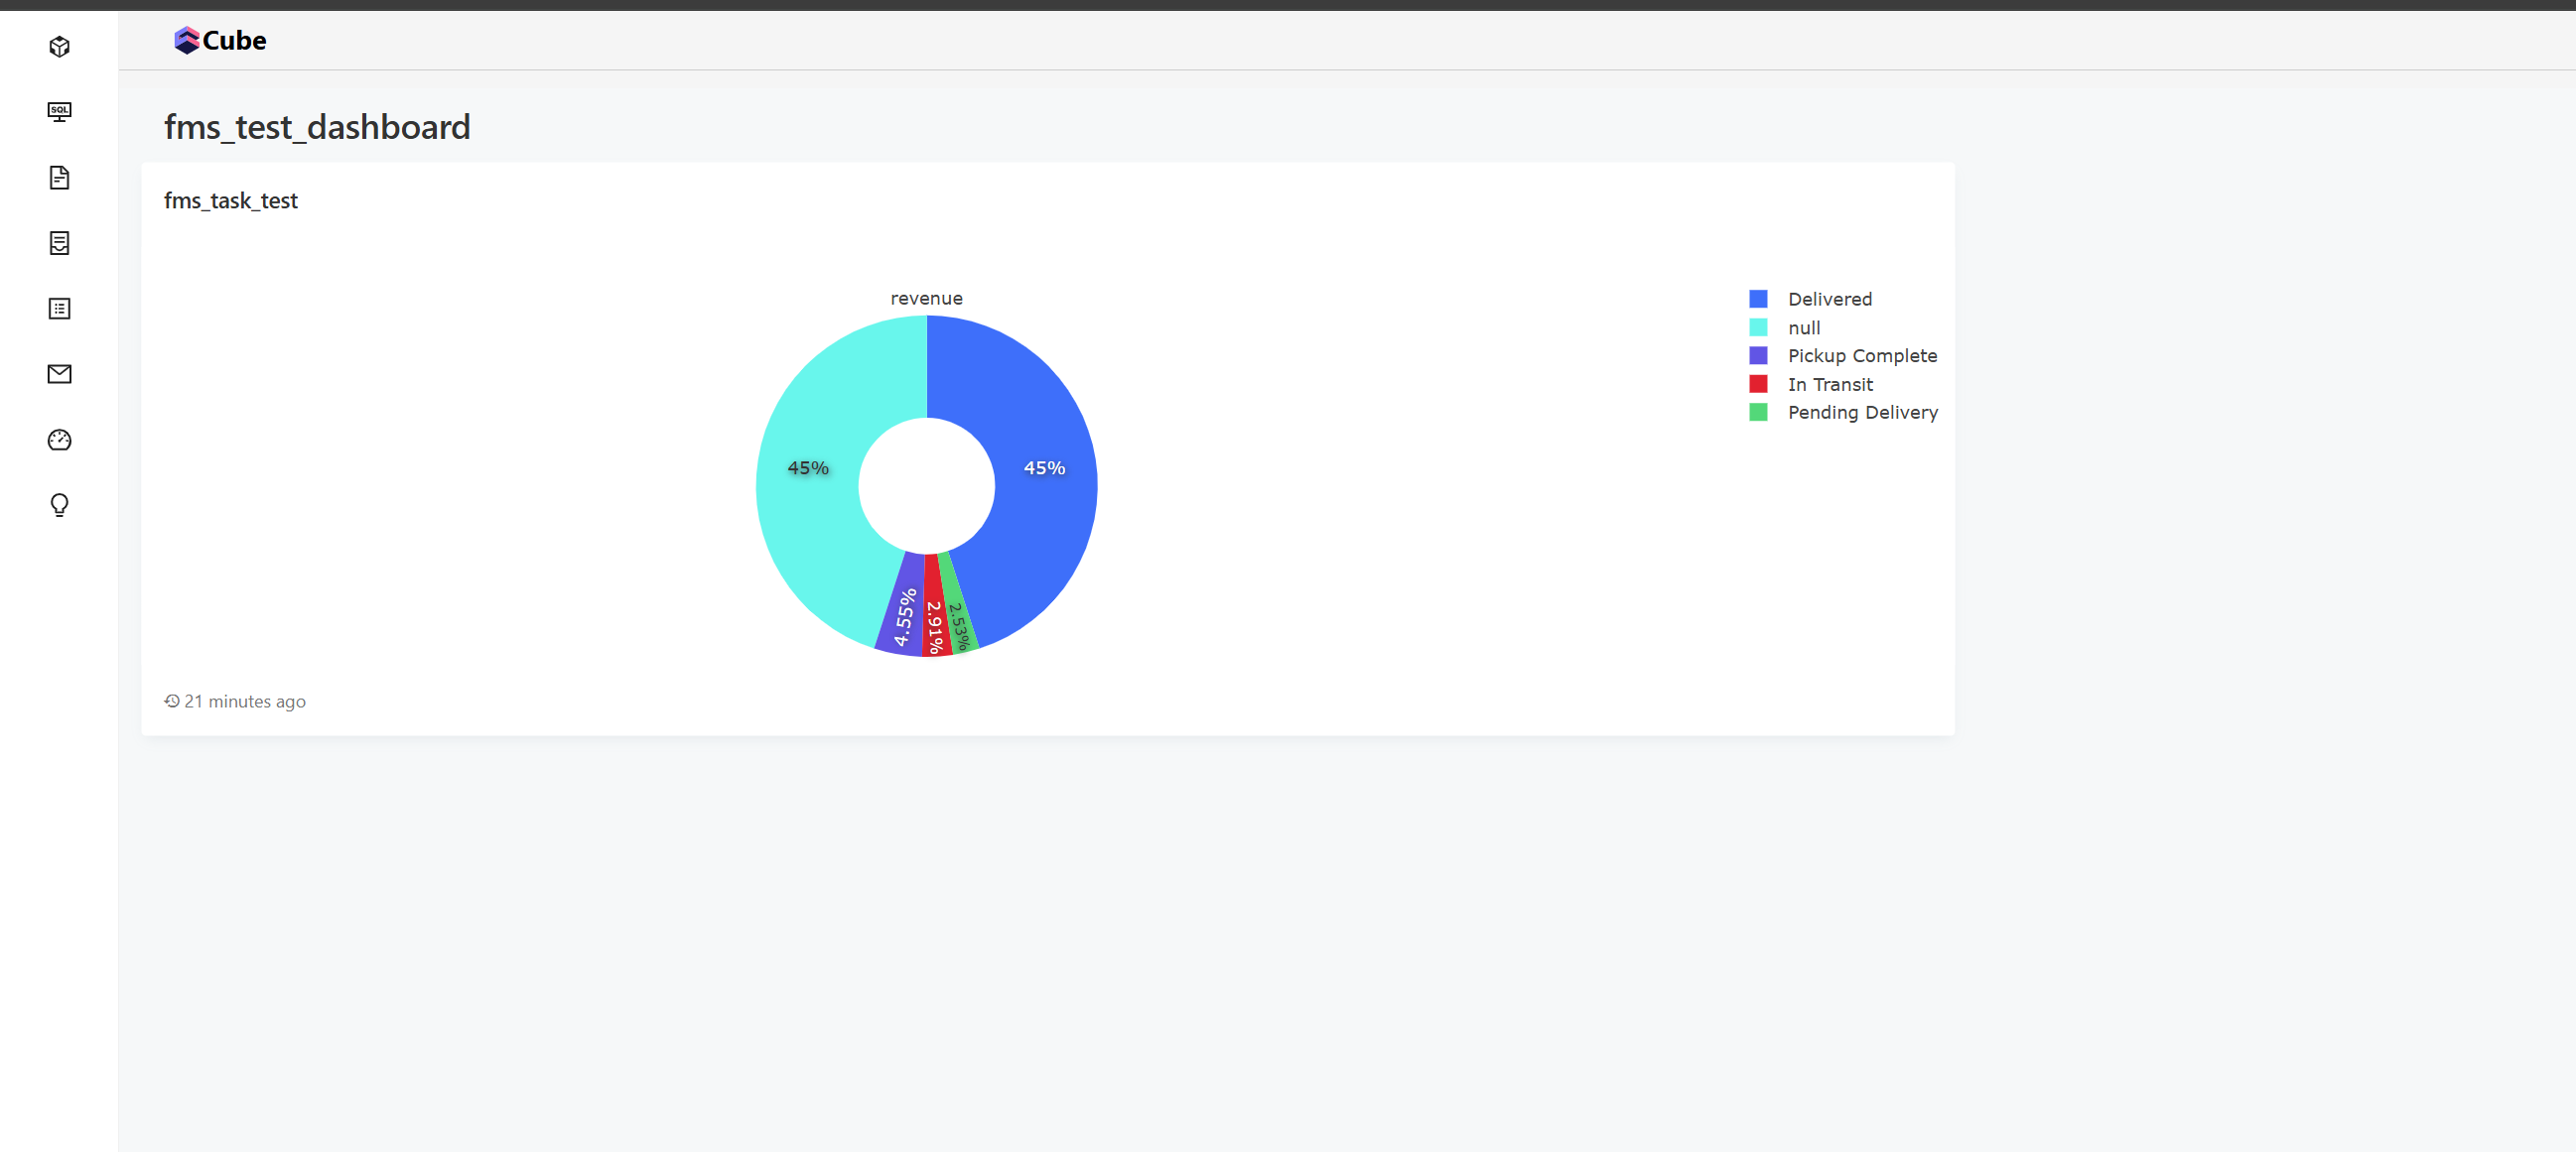Toggle the In Transit legend entry
Screen dimensions: 2576x1152
point(1829,385)
